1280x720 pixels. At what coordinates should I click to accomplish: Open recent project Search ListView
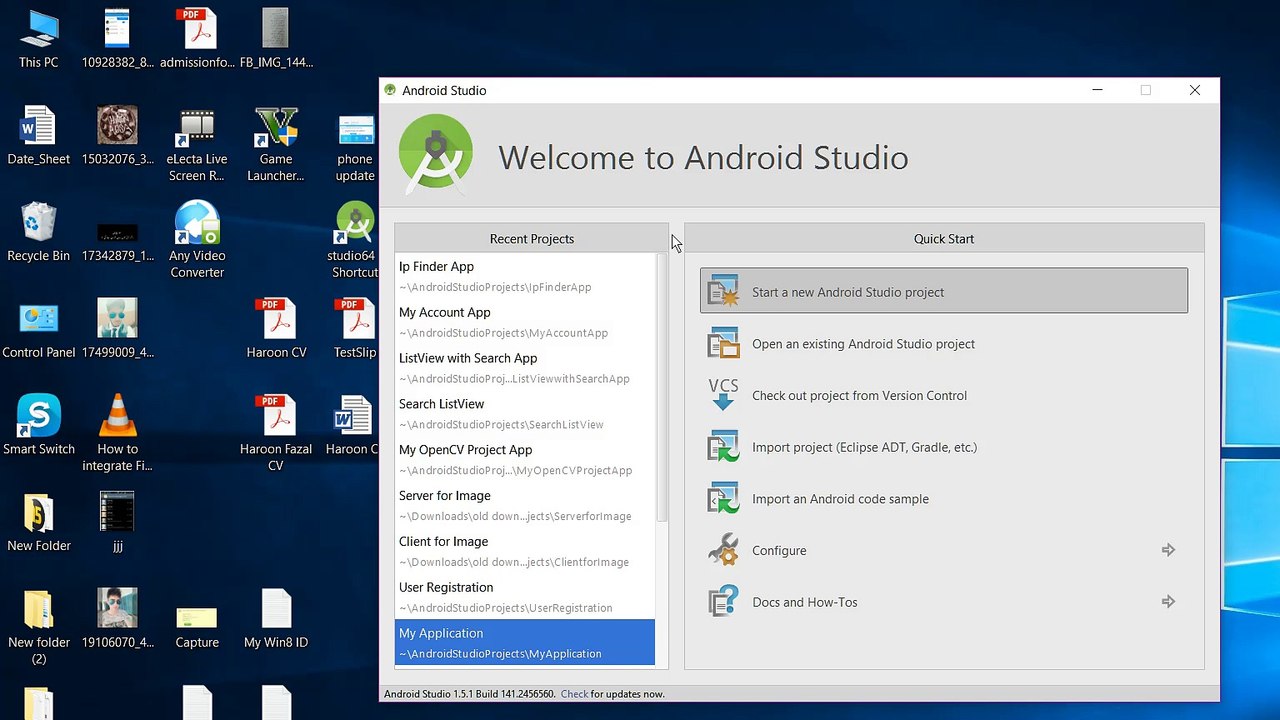click(x=525, y=414)
